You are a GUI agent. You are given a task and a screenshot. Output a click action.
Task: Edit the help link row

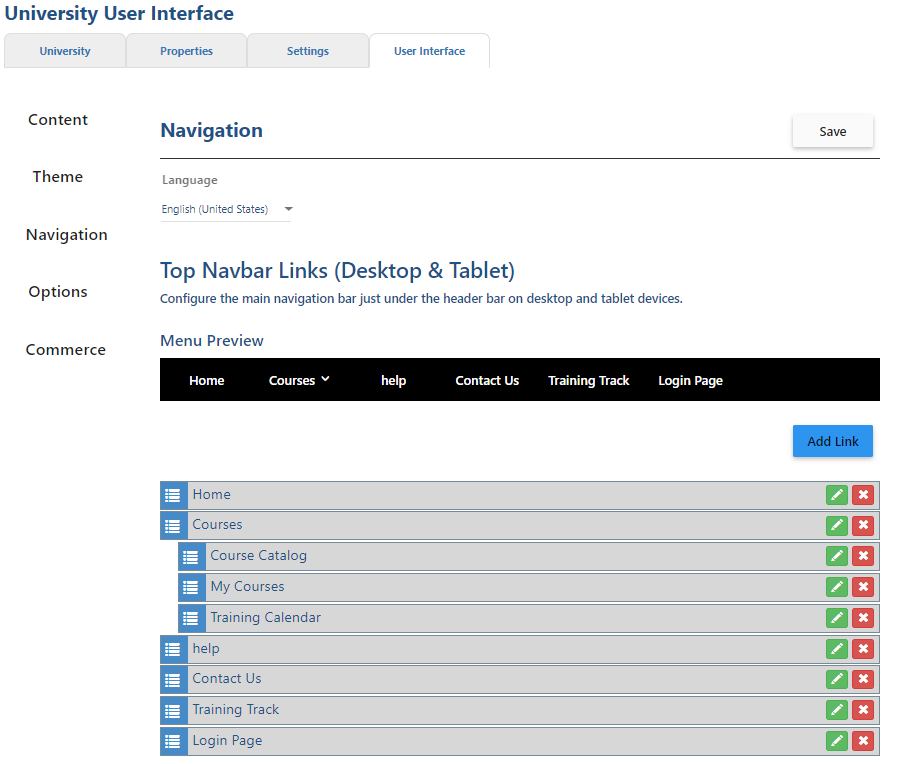tap(836, 649)
